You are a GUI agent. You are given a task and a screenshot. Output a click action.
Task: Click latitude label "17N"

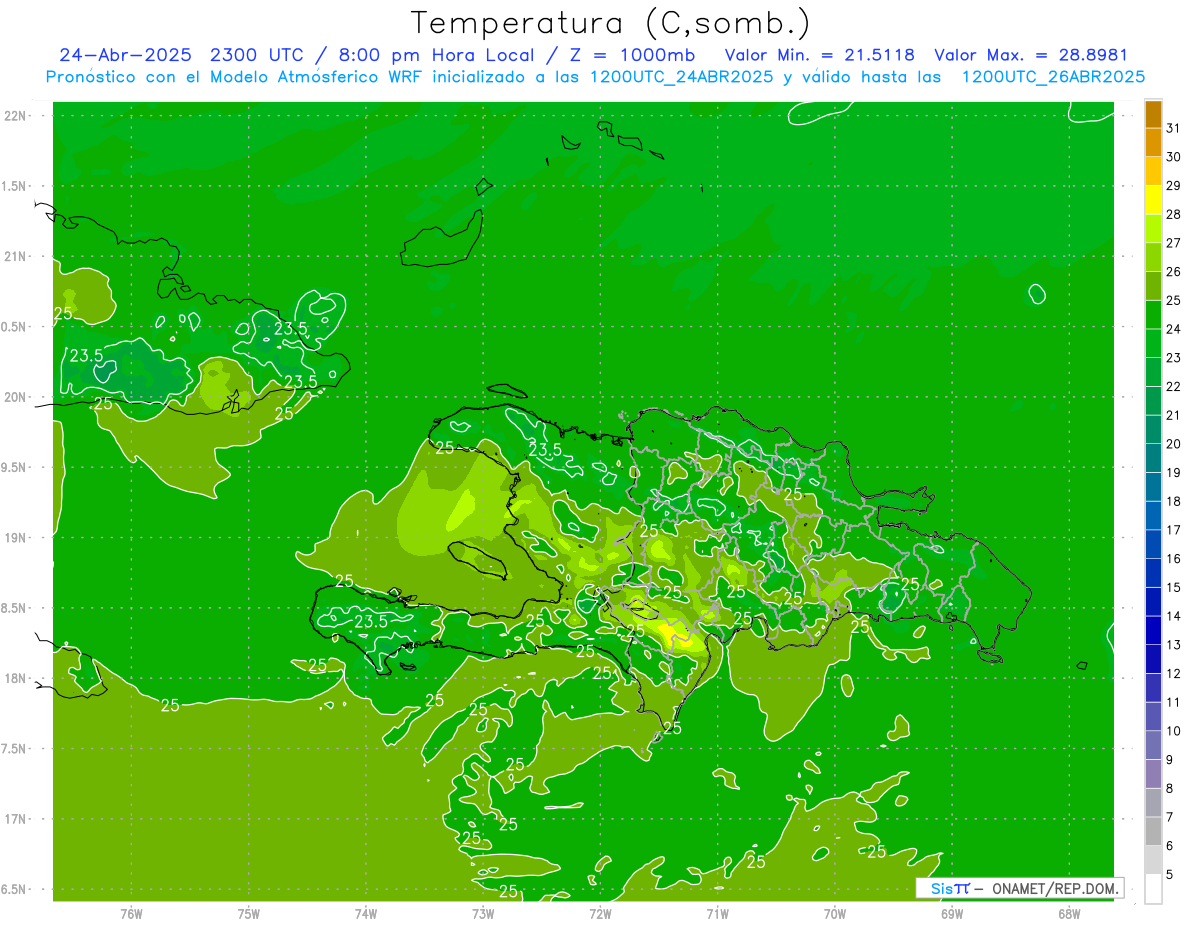[17, 820]
